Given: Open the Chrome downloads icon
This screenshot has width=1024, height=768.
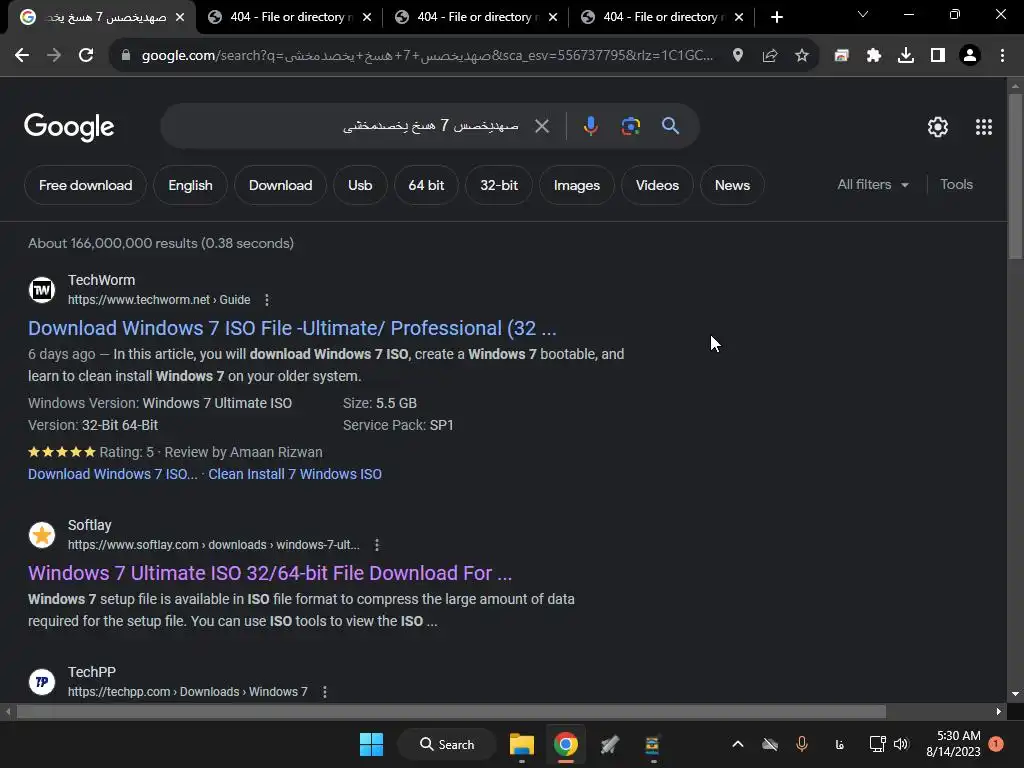Looking at the screenshot, I should tap(906, 56).
